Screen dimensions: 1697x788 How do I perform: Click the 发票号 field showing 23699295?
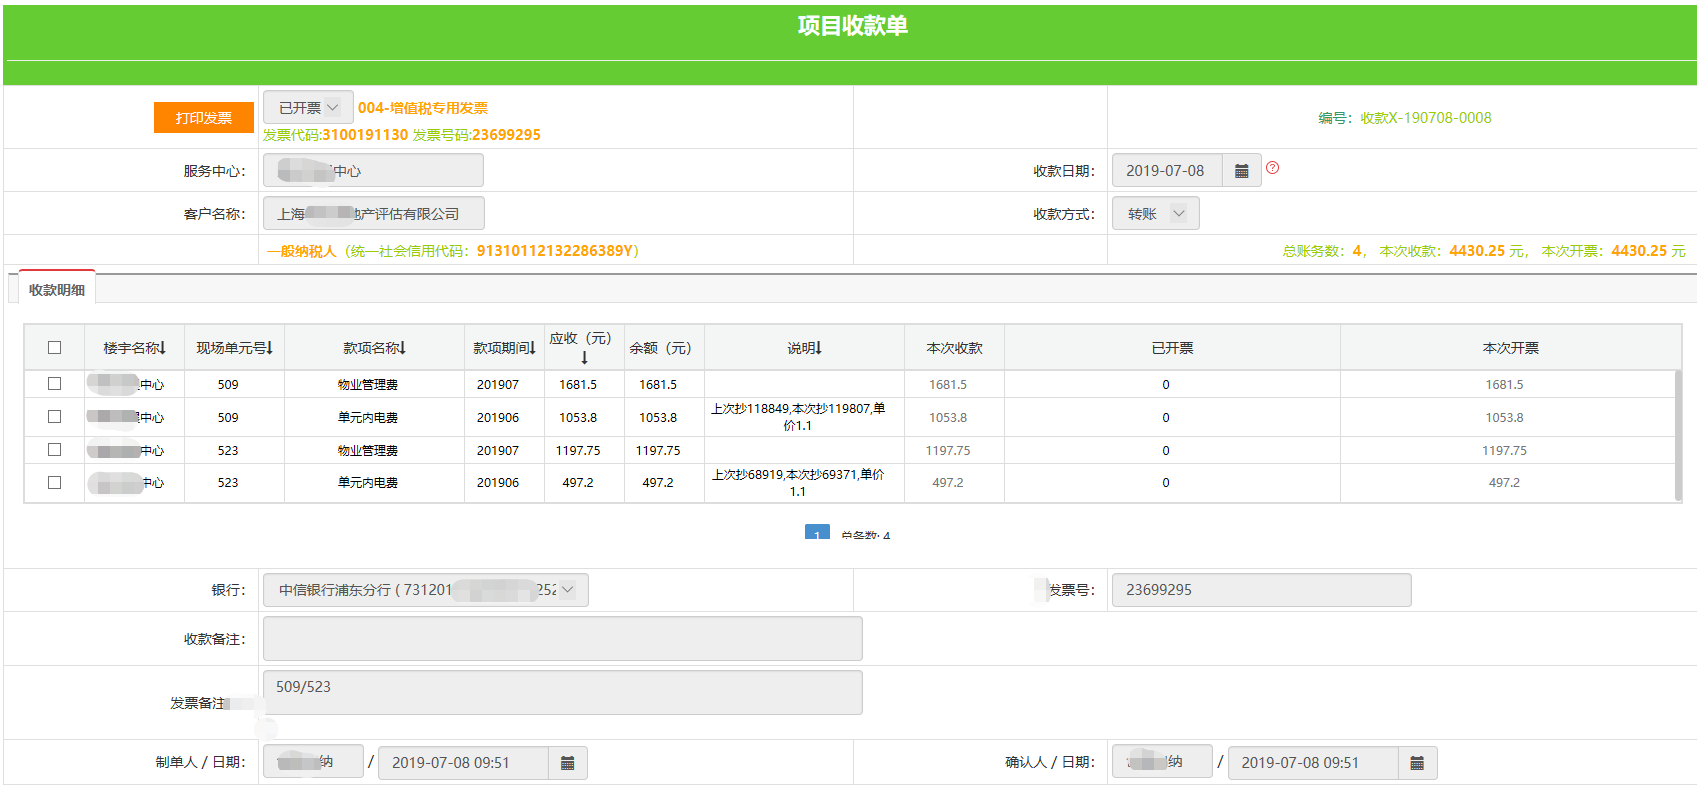pos(1260,590)
